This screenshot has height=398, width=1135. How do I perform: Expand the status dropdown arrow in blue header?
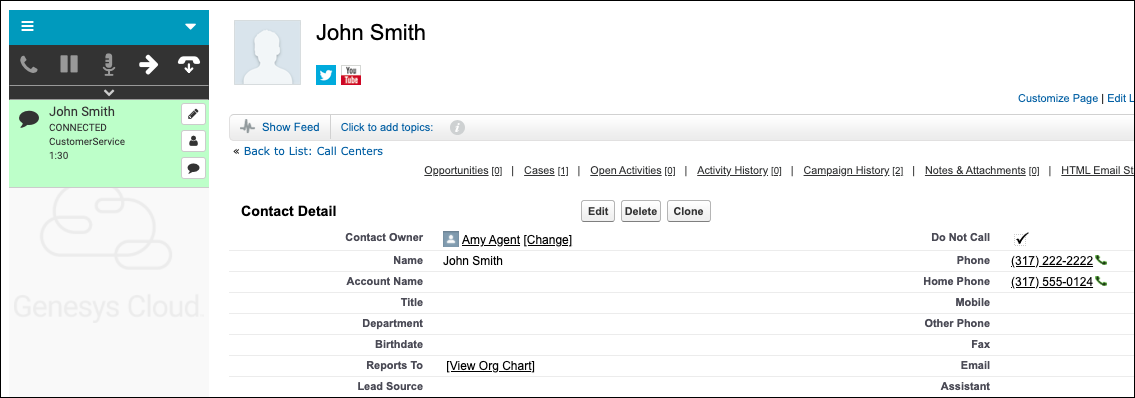(190, 27)
